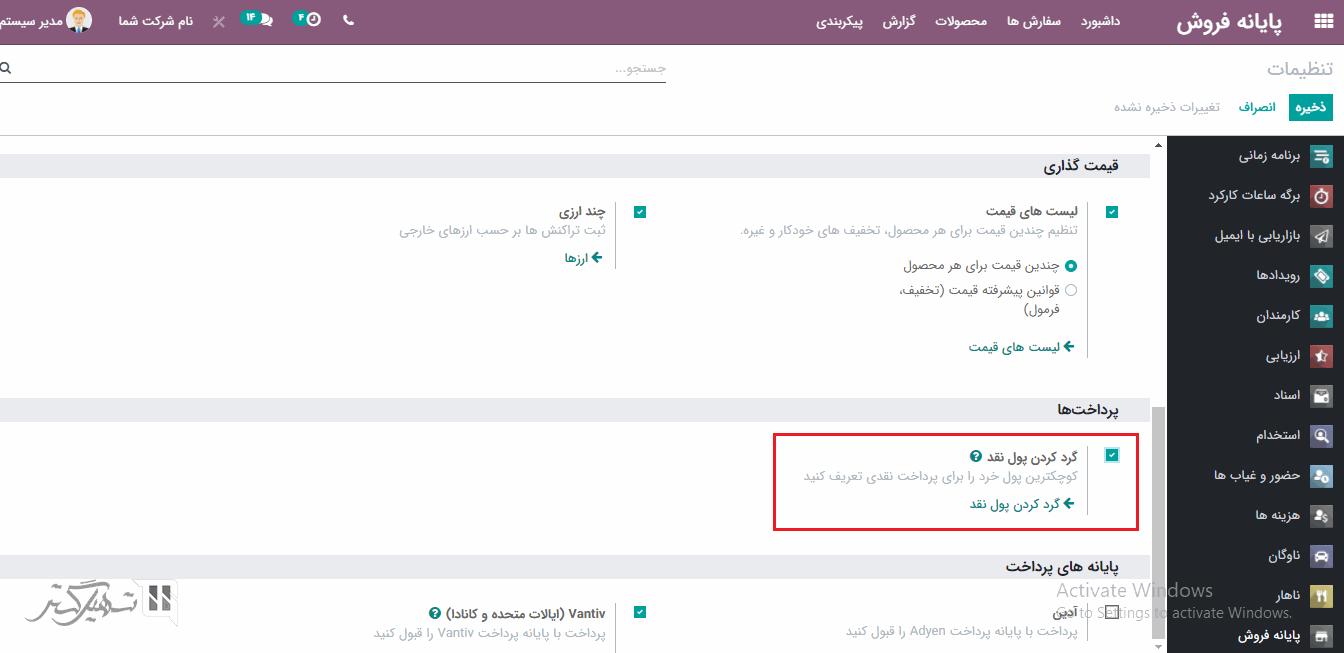The image size is (1344, 653).
Task: Open بازاریابی با ایمیل sidebar icon
Action: pos(1322,236)
